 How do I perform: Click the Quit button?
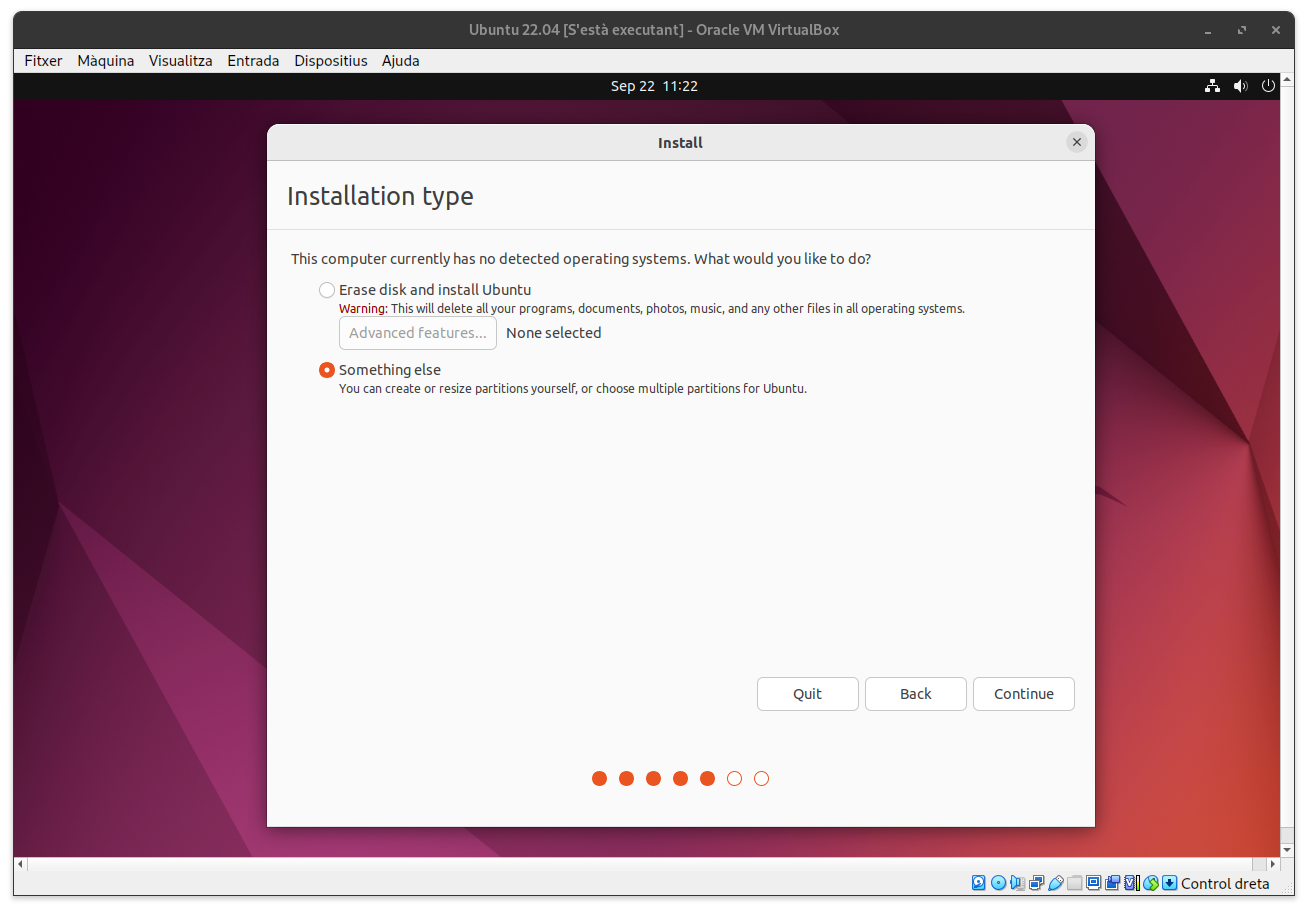click(x=807, y=694)
